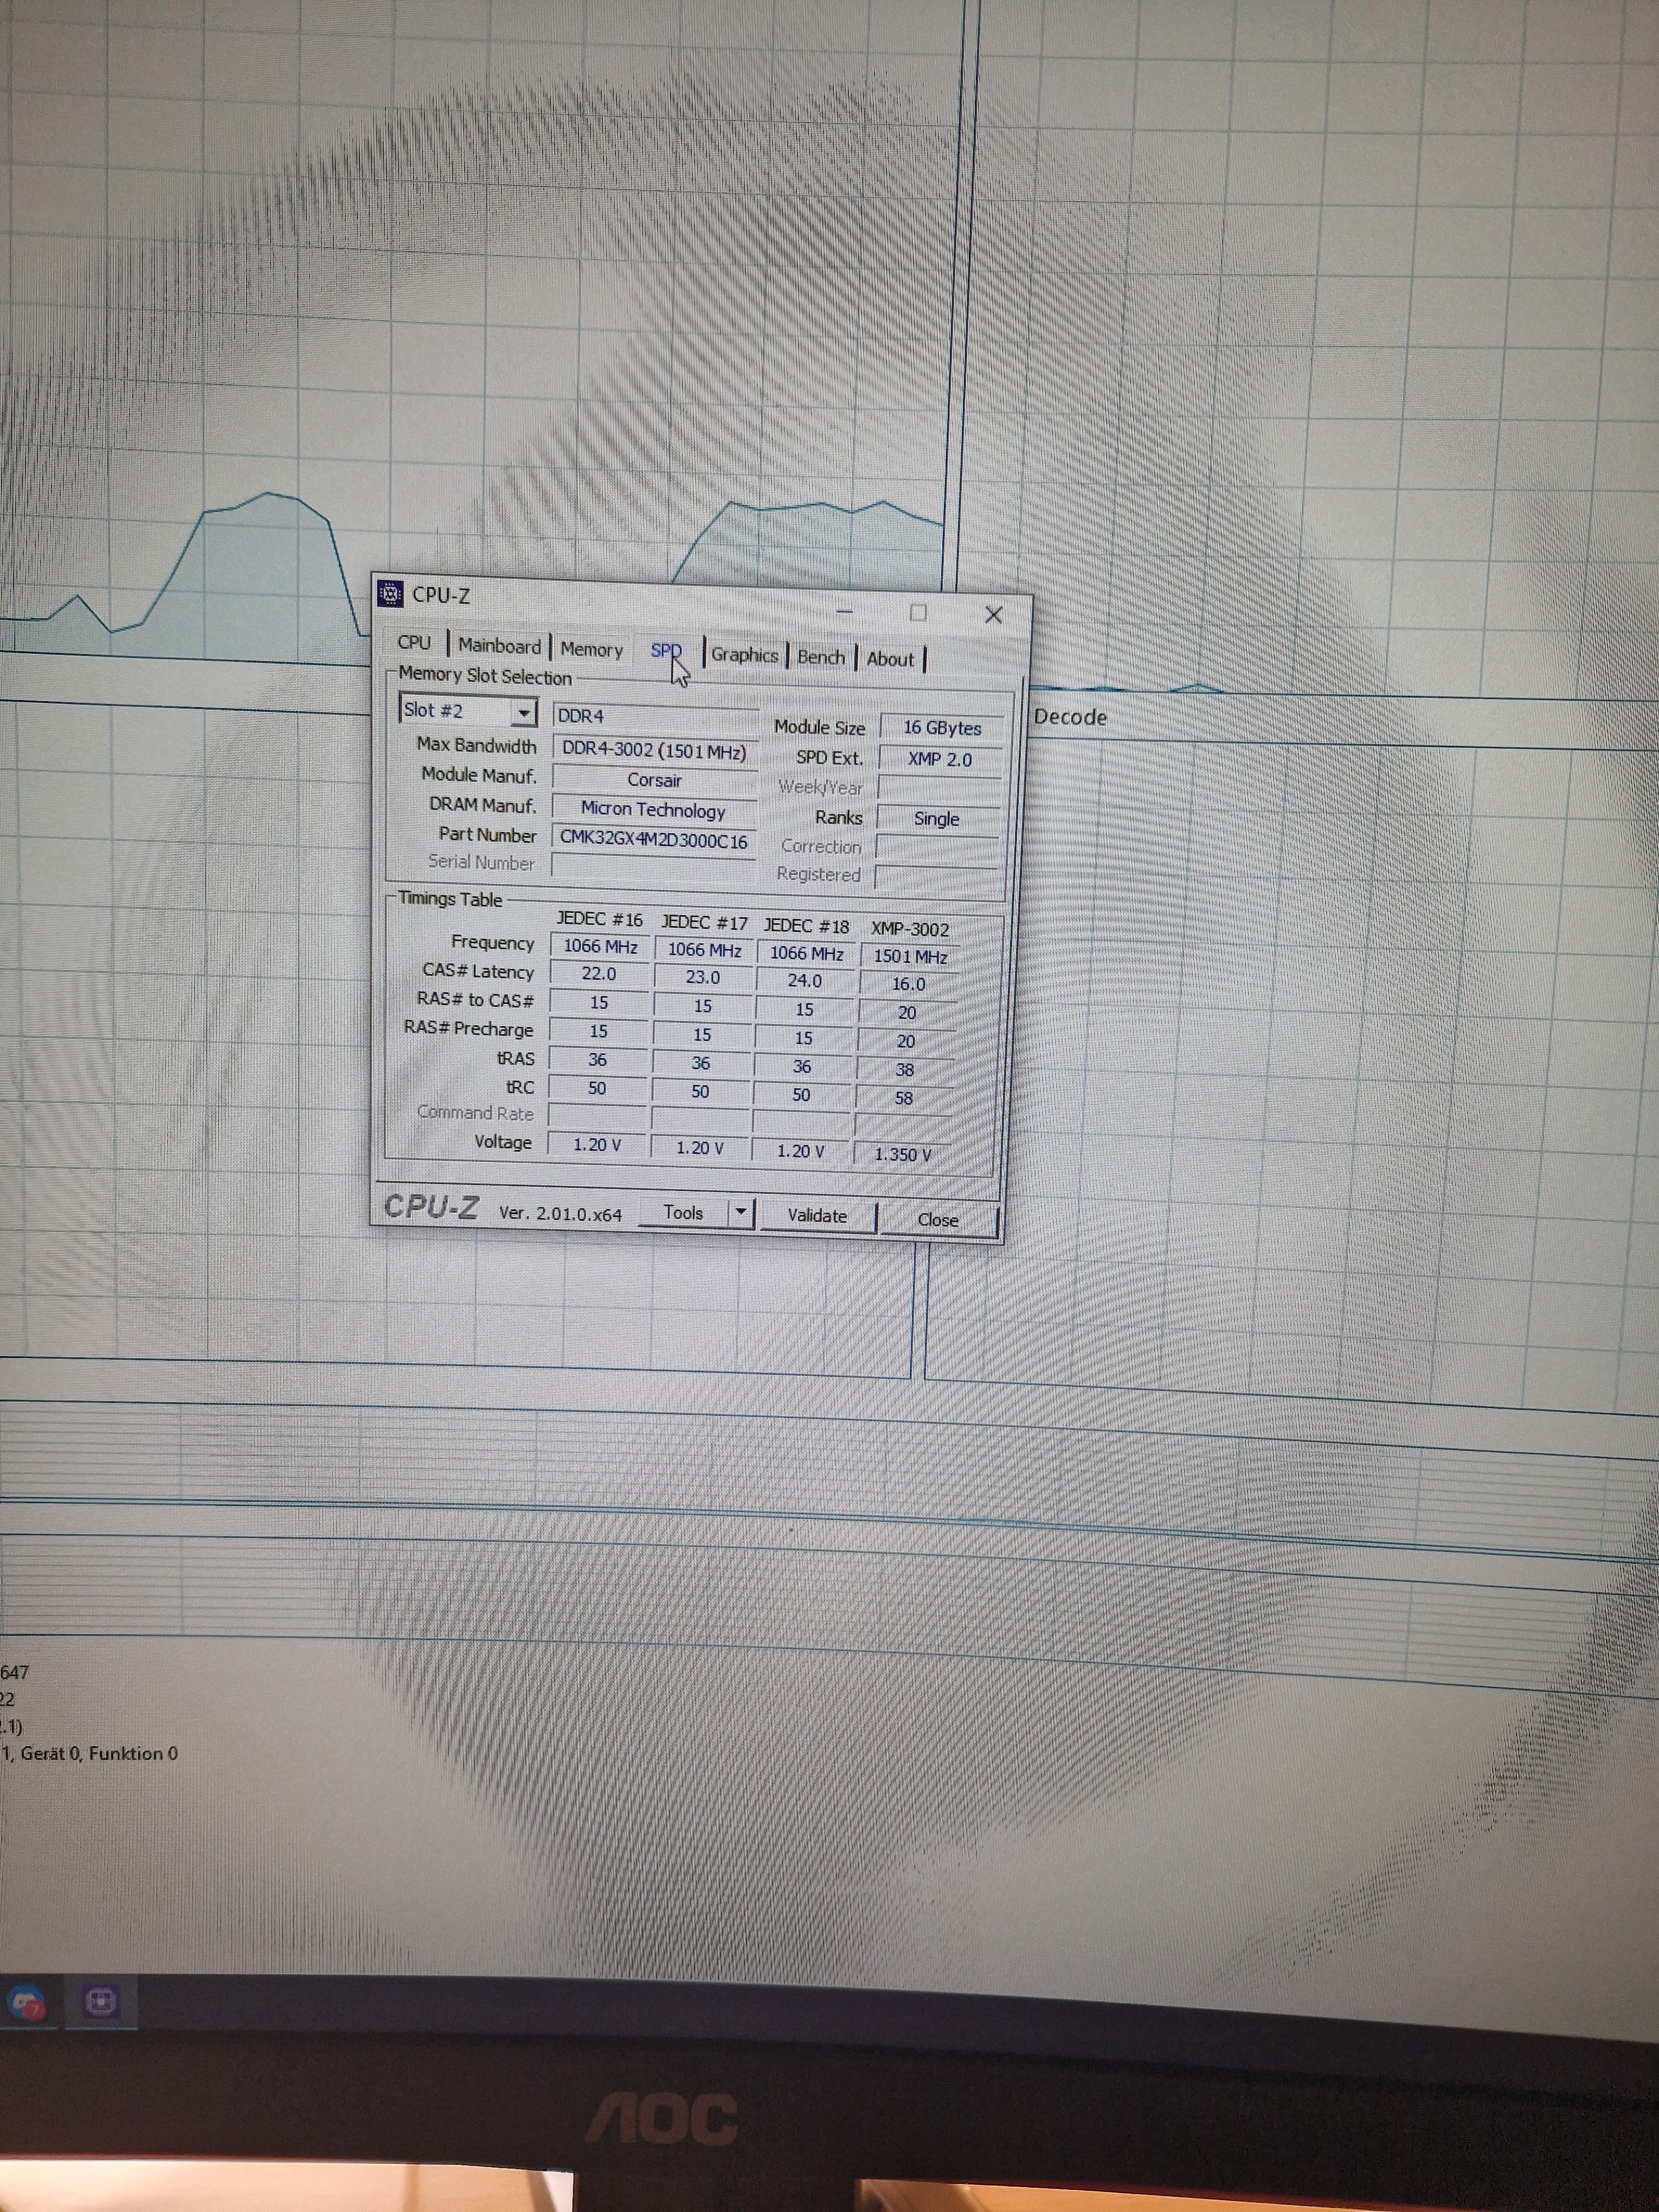Viewport: 1659px width, 2212px height.
Task: Click the Max Bandwidth DDR4-3002 field
Action: point(653,750)
